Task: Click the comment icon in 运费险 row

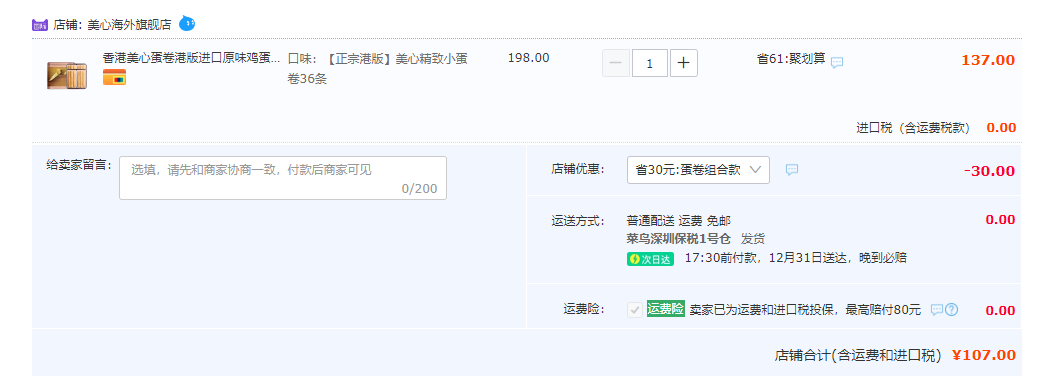Action: tap(937, 310)
